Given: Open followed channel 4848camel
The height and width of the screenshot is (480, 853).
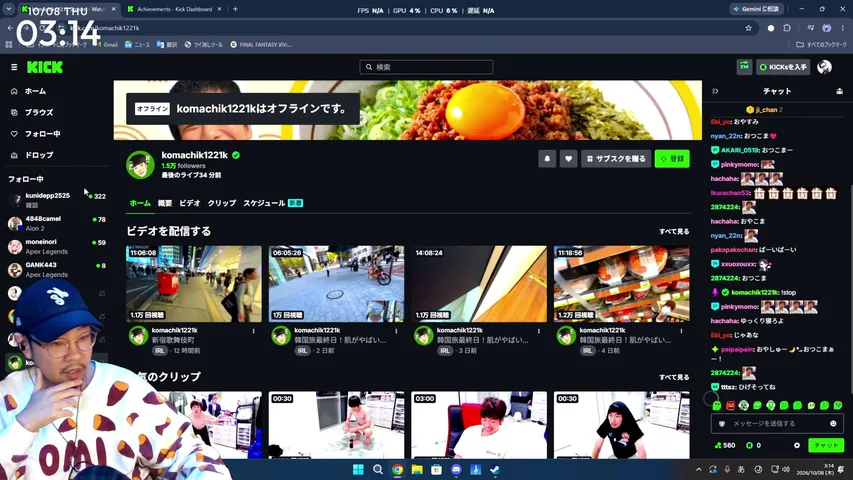Looking at the screenshot, I should pyautogui.click(x=57, y=223).
